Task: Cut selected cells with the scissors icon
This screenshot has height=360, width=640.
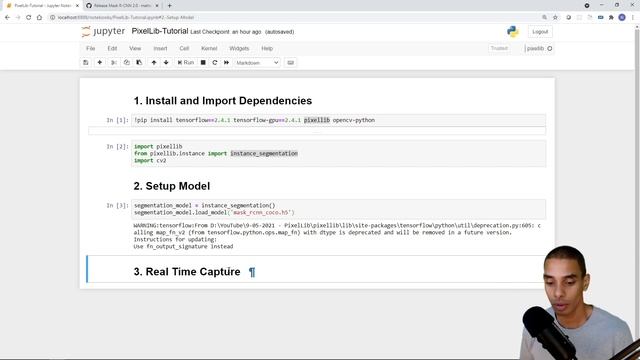Action: (x=114, y=62)
